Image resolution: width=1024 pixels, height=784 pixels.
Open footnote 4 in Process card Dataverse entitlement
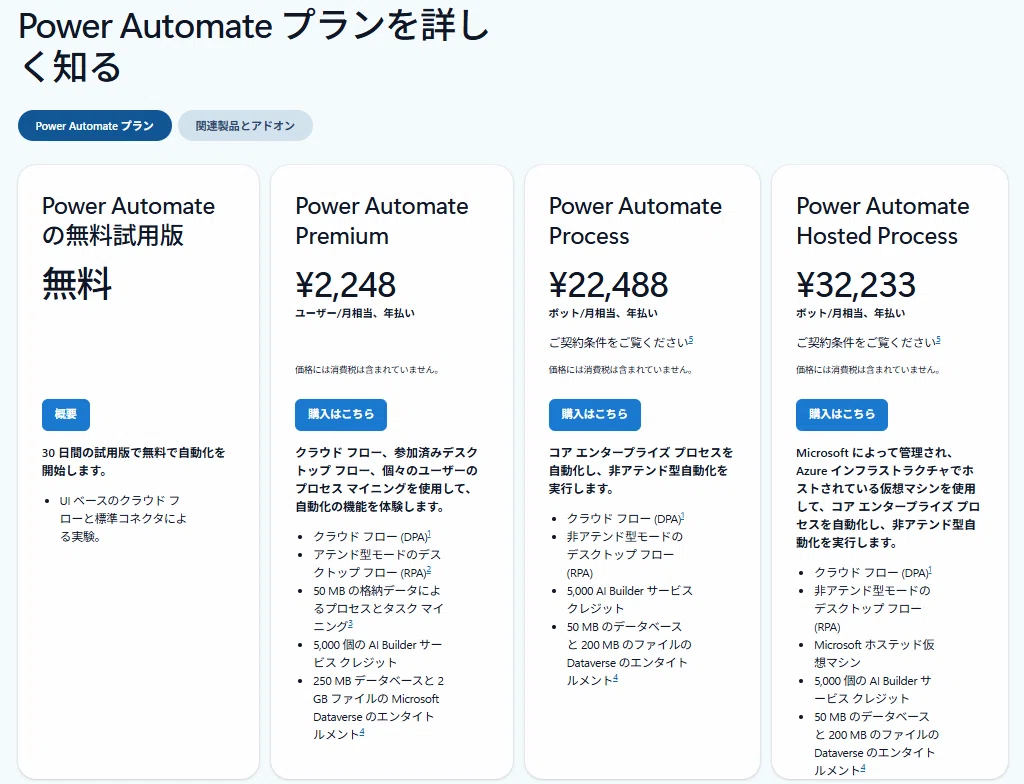(615, 678)
